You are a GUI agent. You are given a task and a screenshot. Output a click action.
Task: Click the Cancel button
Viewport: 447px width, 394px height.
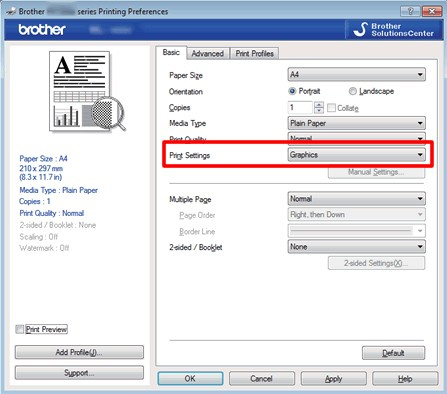tap(262, 379)
